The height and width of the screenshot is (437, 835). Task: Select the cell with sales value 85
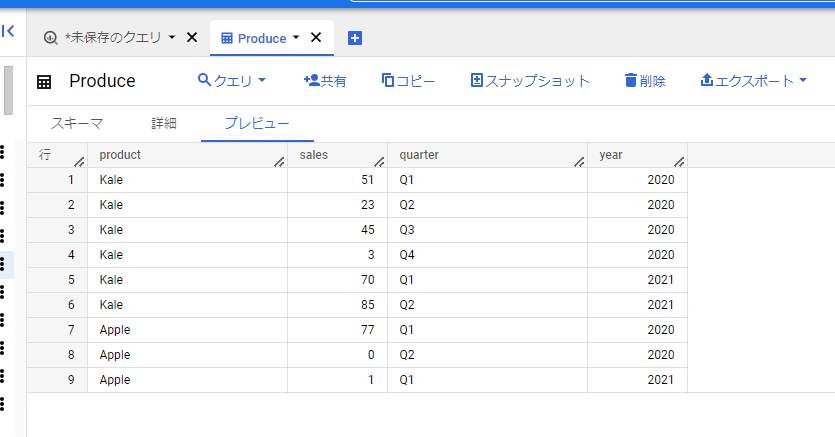click(337, 305)
